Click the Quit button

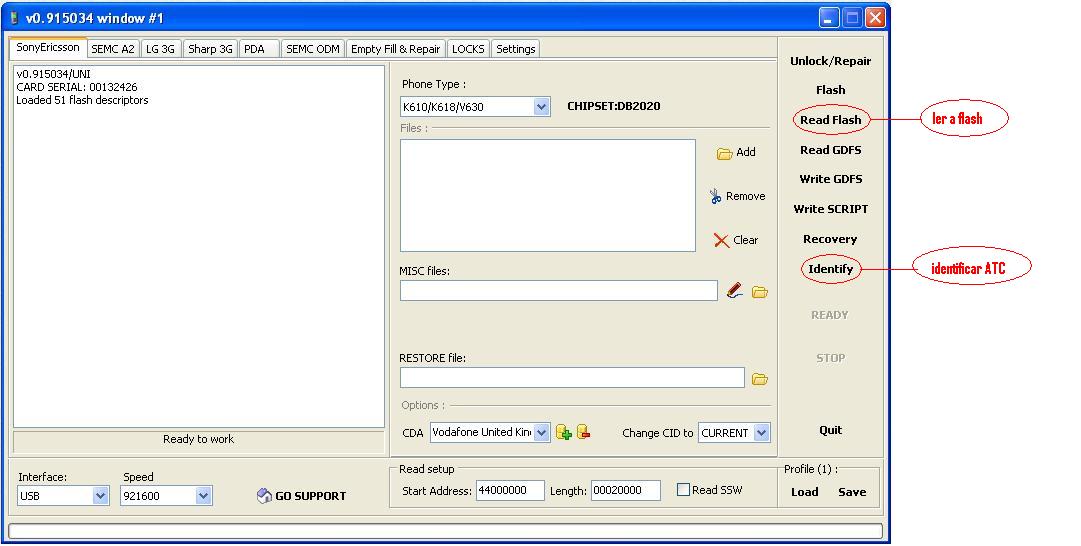point(830,430)
